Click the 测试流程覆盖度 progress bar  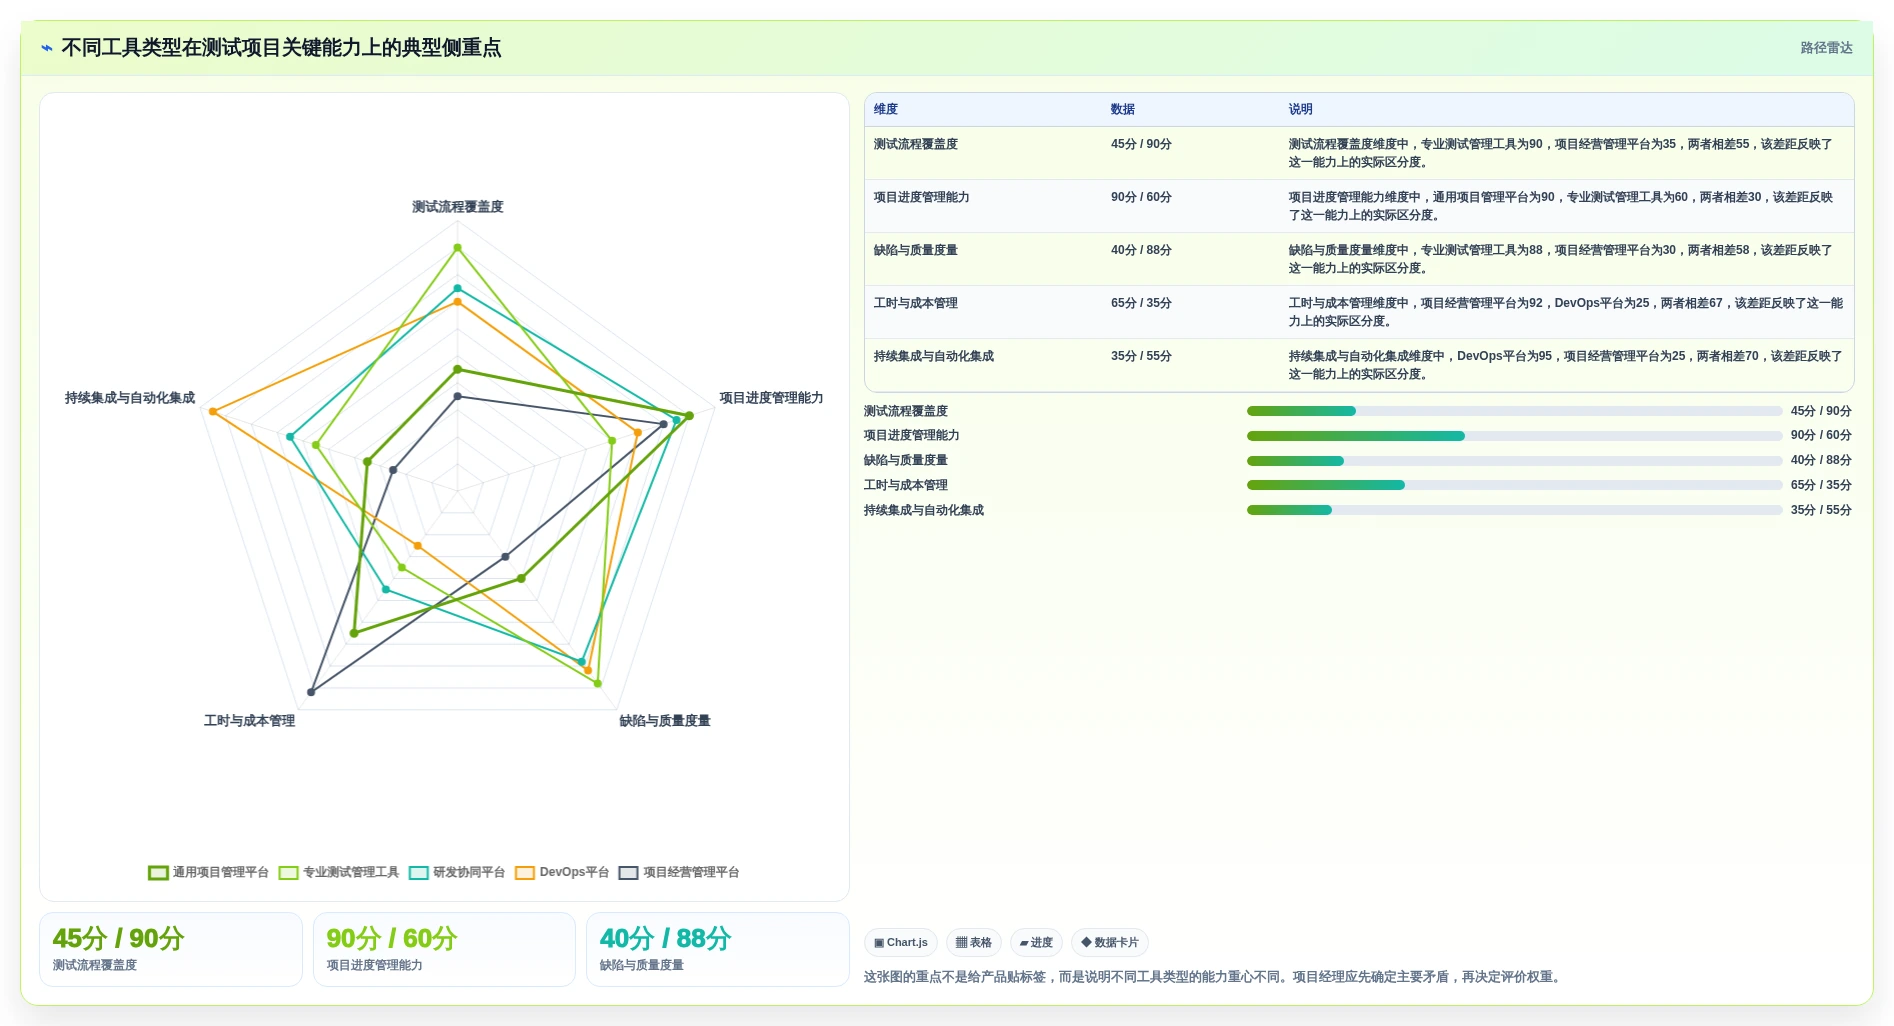click(x=1514, y=411)
